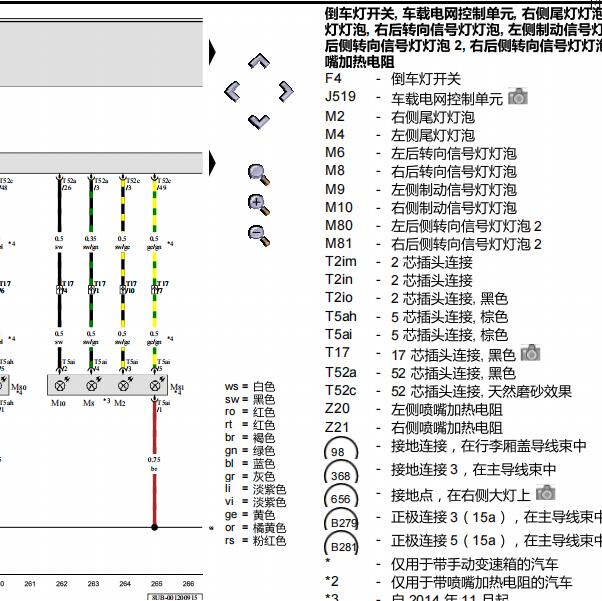Click the black arrow beside the upper gray bar
Viewport: 602px width, 601px height.
[212, 52]
